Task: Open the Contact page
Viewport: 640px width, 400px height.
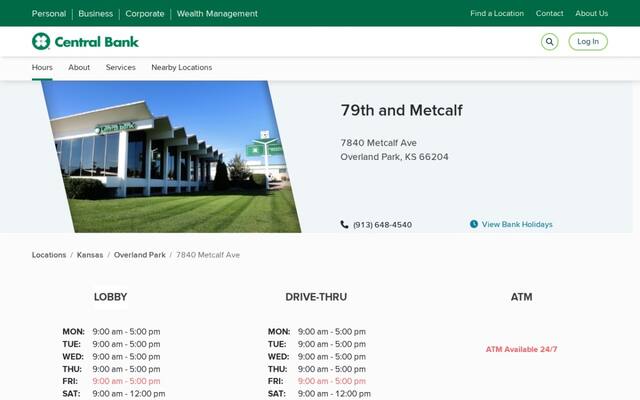Action: click(x=549, y=13)
